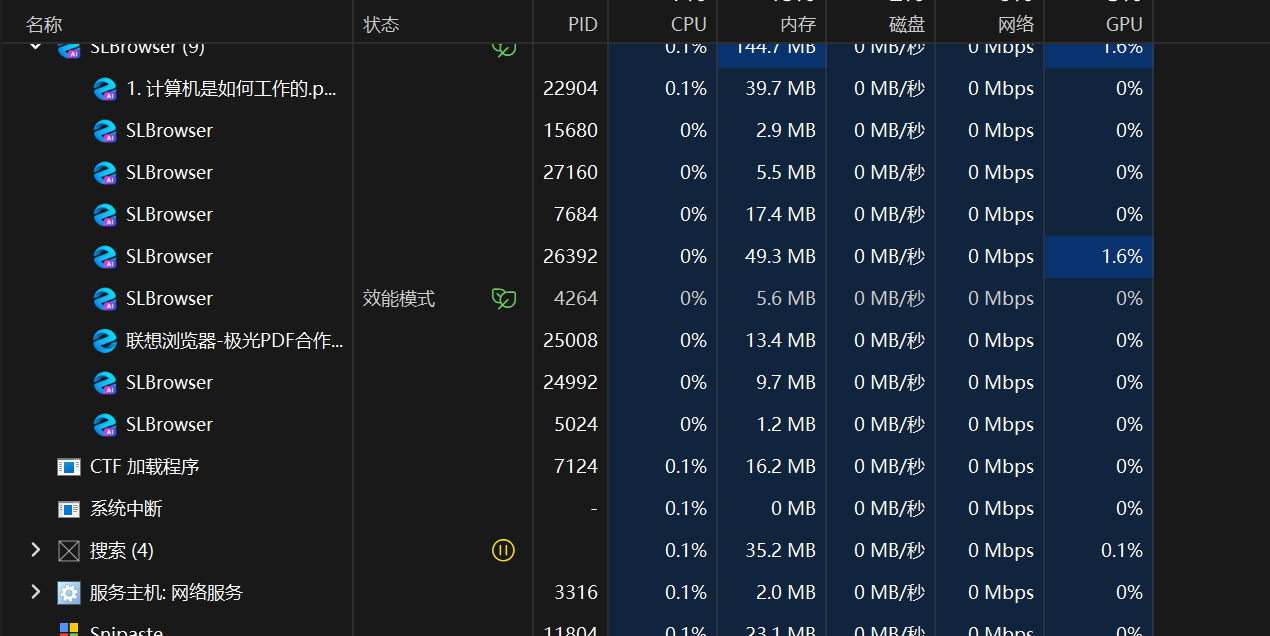Click the 效能模式 status text
This screenshot has width=1270, height=636.
click(399, 299)
